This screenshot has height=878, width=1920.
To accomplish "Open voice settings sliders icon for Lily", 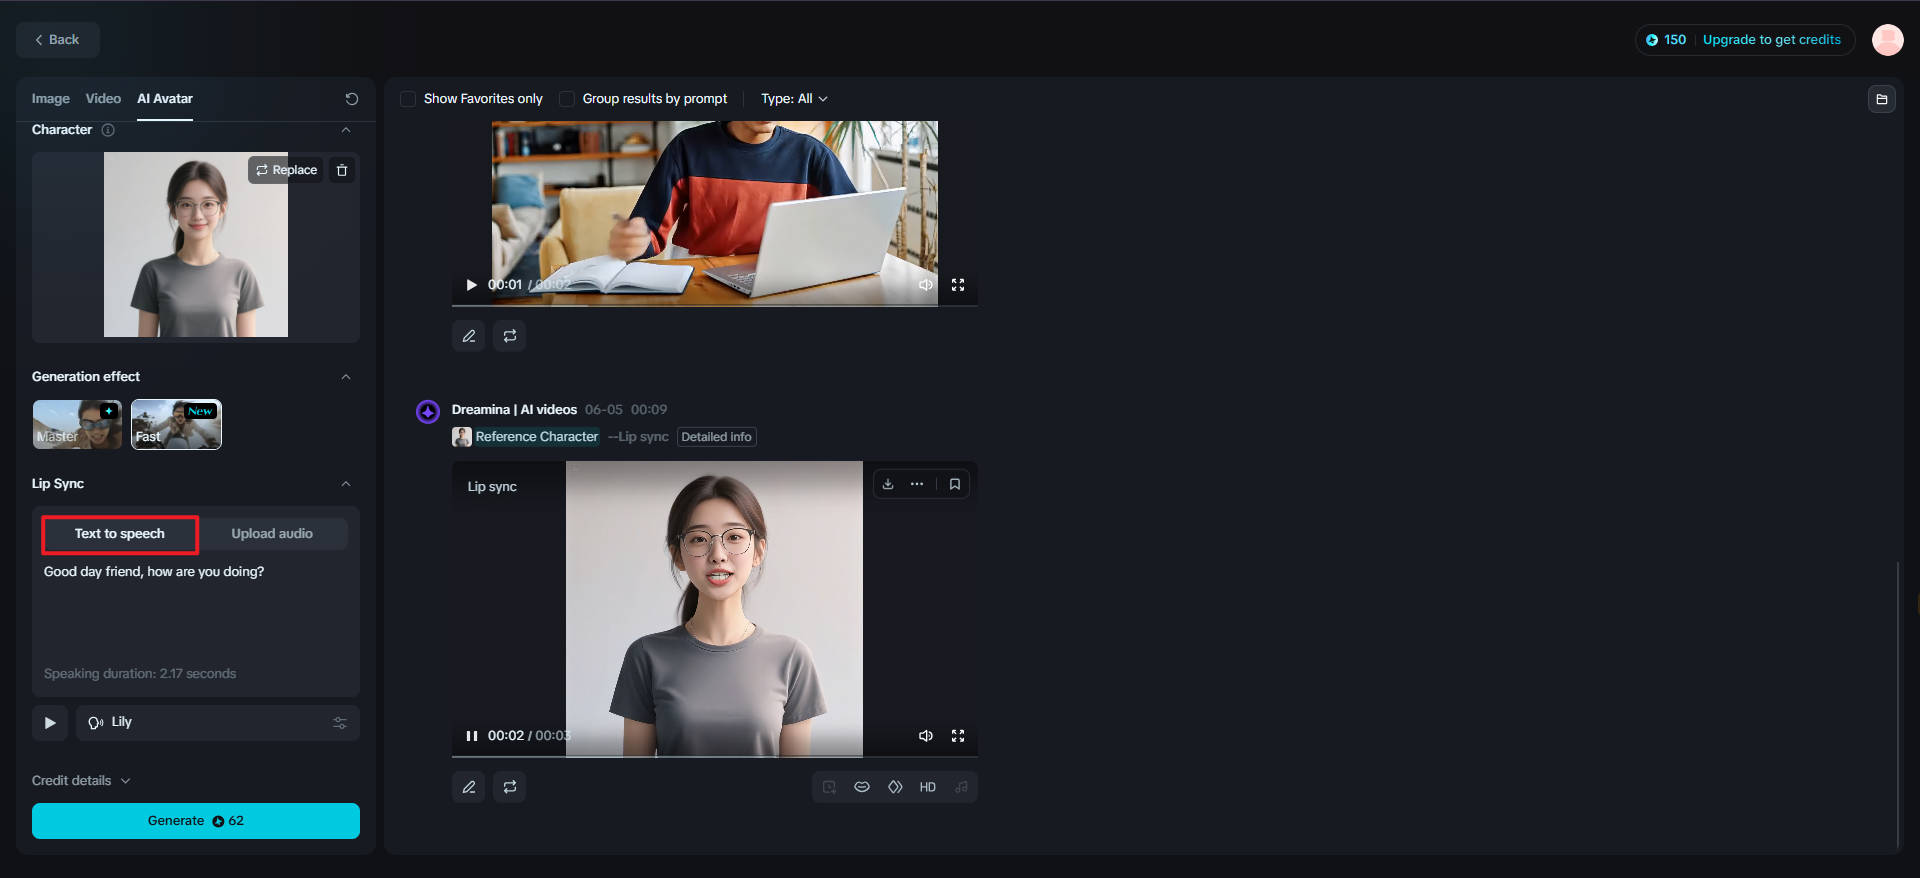I will 340,723.
